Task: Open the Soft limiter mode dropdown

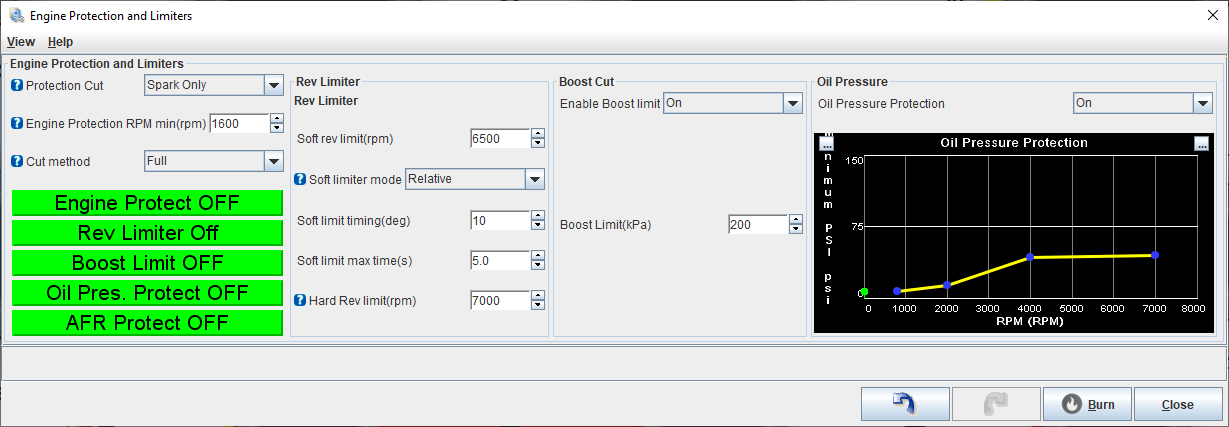Action: (x=474, y=179)
